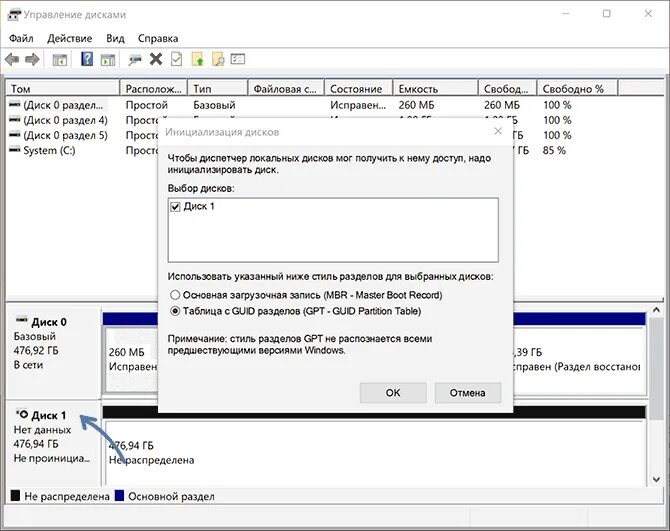Click the Состояние column header
Image resolution: width=670 pixels, height=531 pixels.
point(359,89)
